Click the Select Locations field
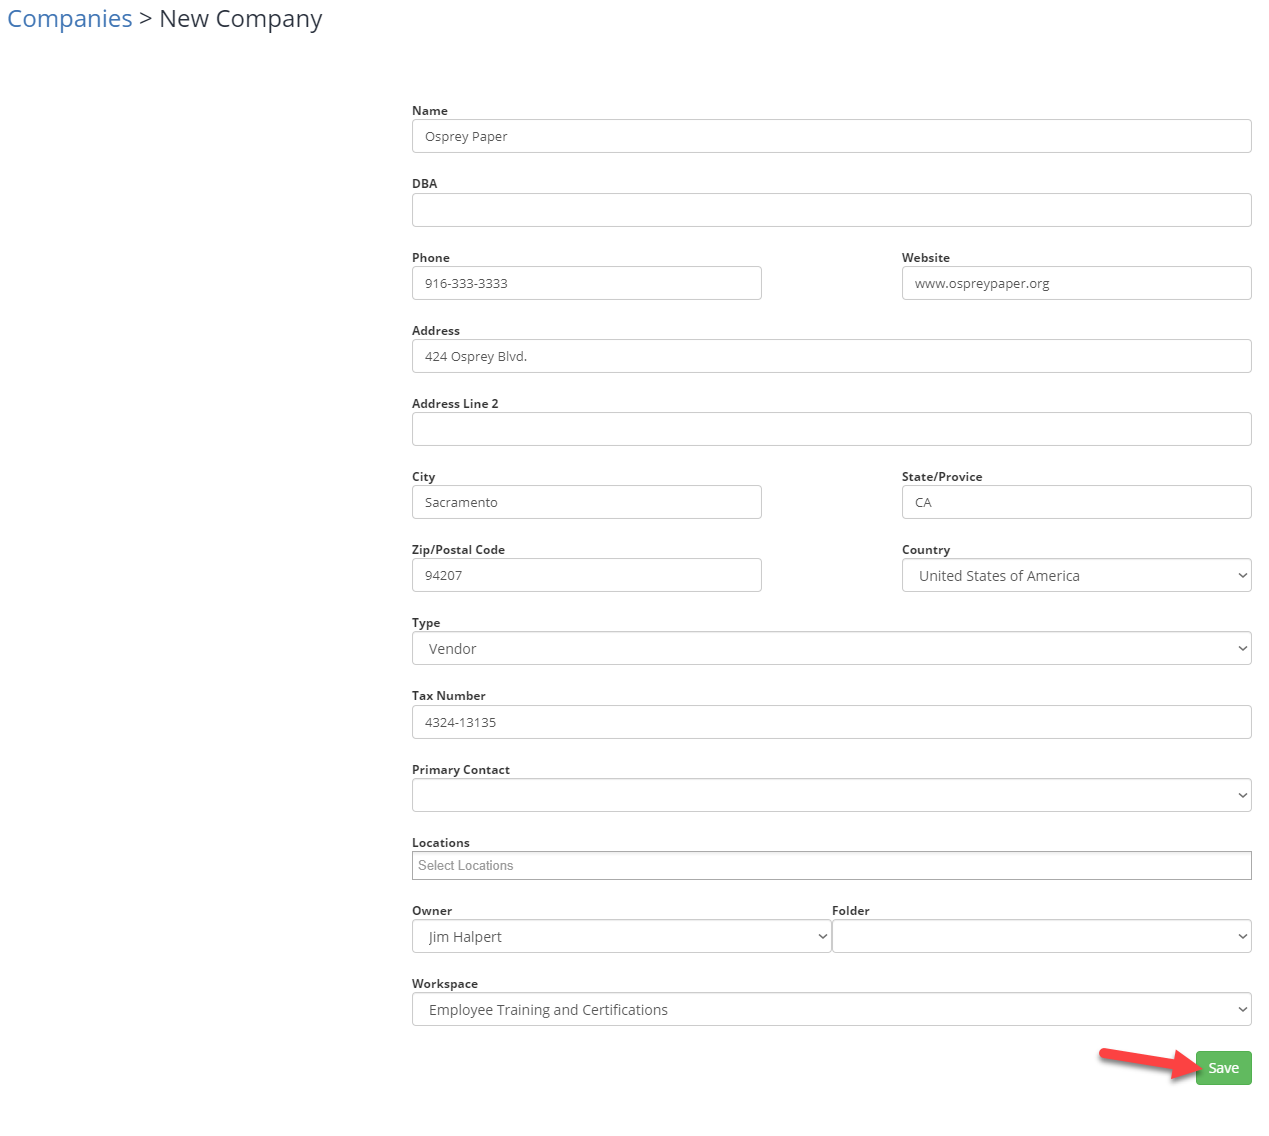Screen dimensions: 1269x1136 pos(831,866)
